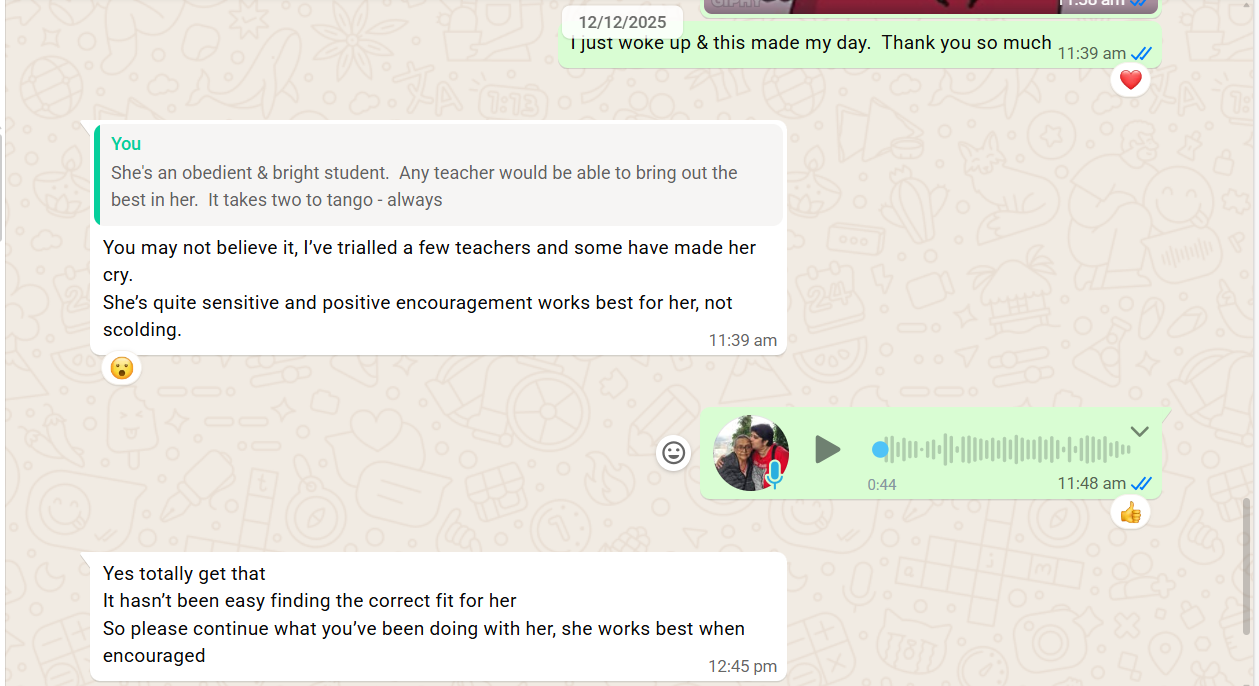Viewport: 1259px width, 686px height.
Task: Click the 12:45 pm timestamp
Action: click(742, 666)
